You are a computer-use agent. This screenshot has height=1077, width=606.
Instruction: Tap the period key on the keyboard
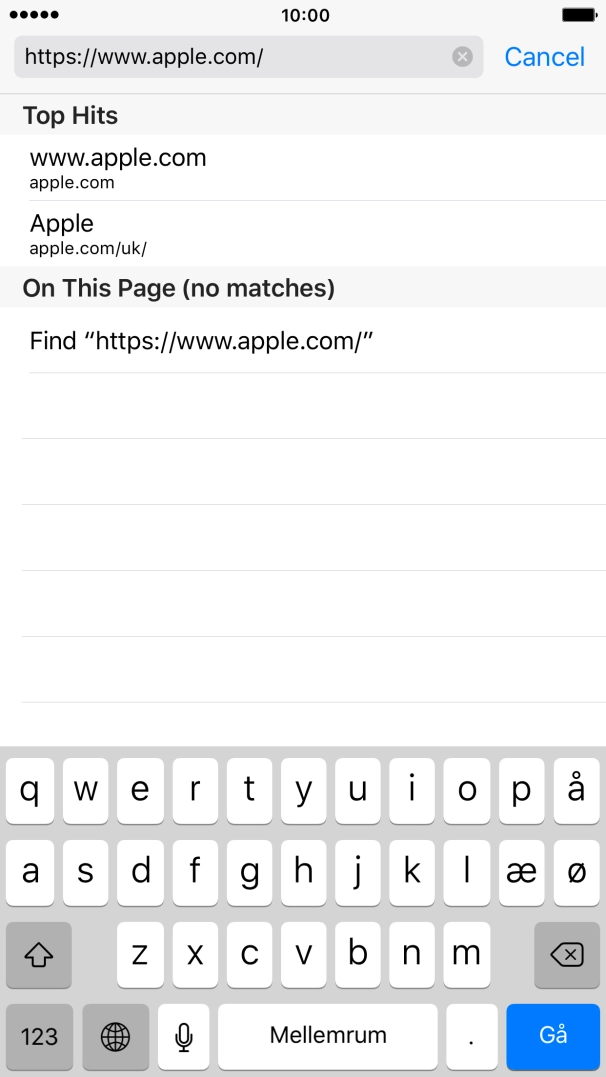pos(469,1036)
